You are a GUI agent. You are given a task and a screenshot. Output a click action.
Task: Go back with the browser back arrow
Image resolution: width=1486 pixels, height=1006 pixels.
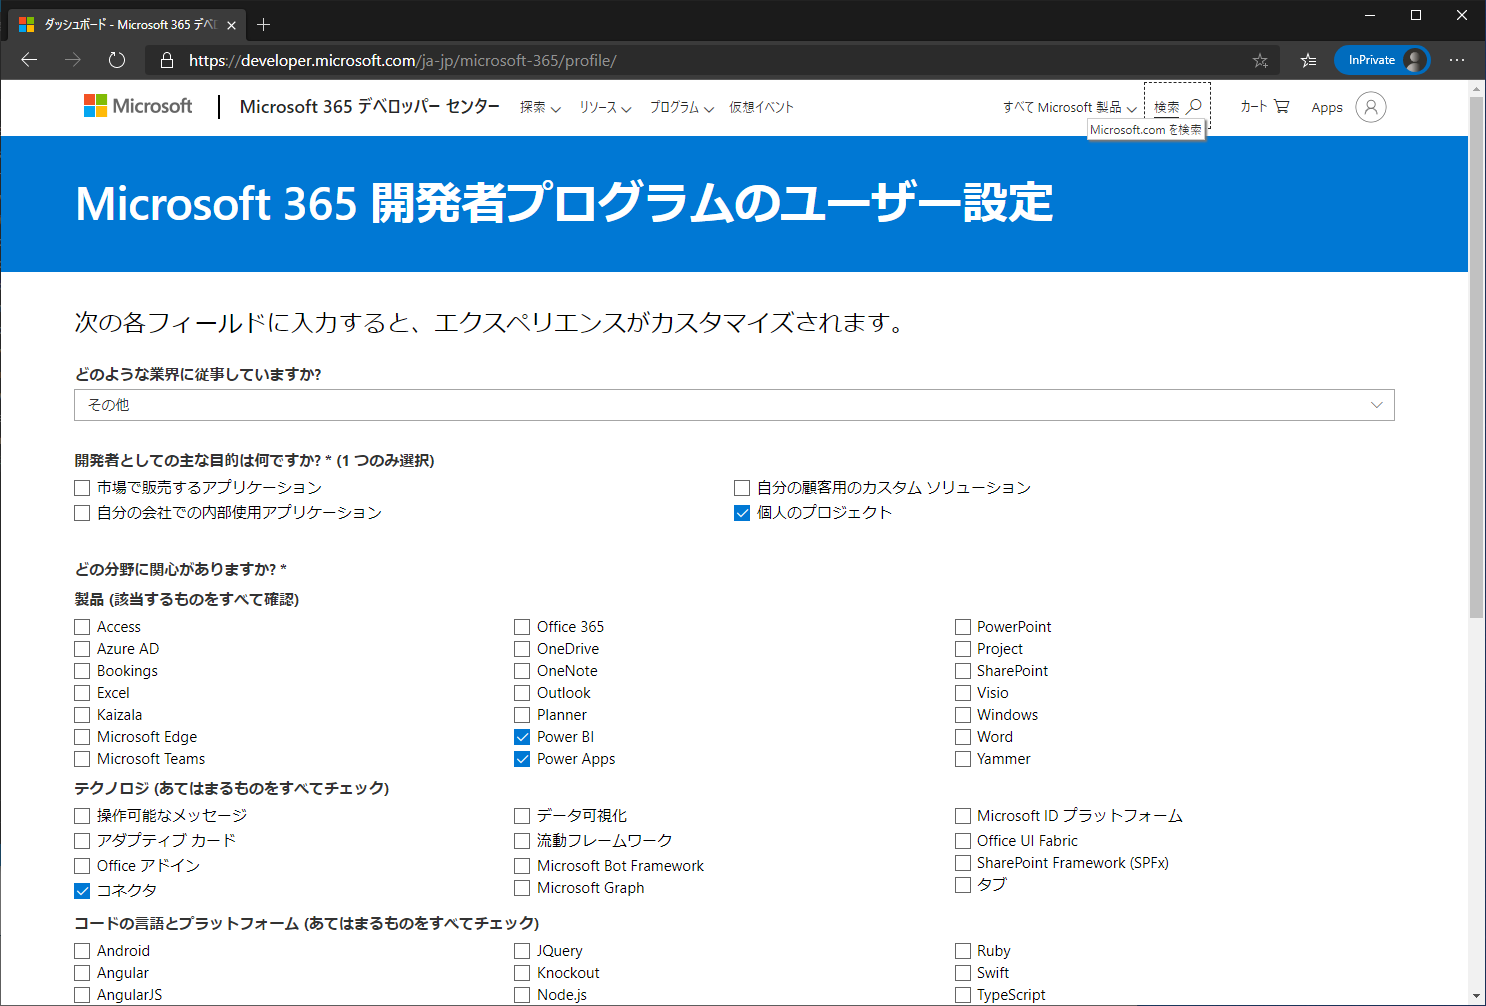point(29,60)
